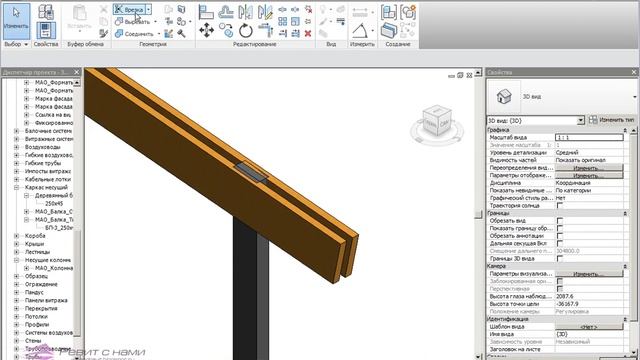This screenshot has width=640, height=360.
Task: Click the Имя вида {3D} field
Action: click(x=589, y=334)
